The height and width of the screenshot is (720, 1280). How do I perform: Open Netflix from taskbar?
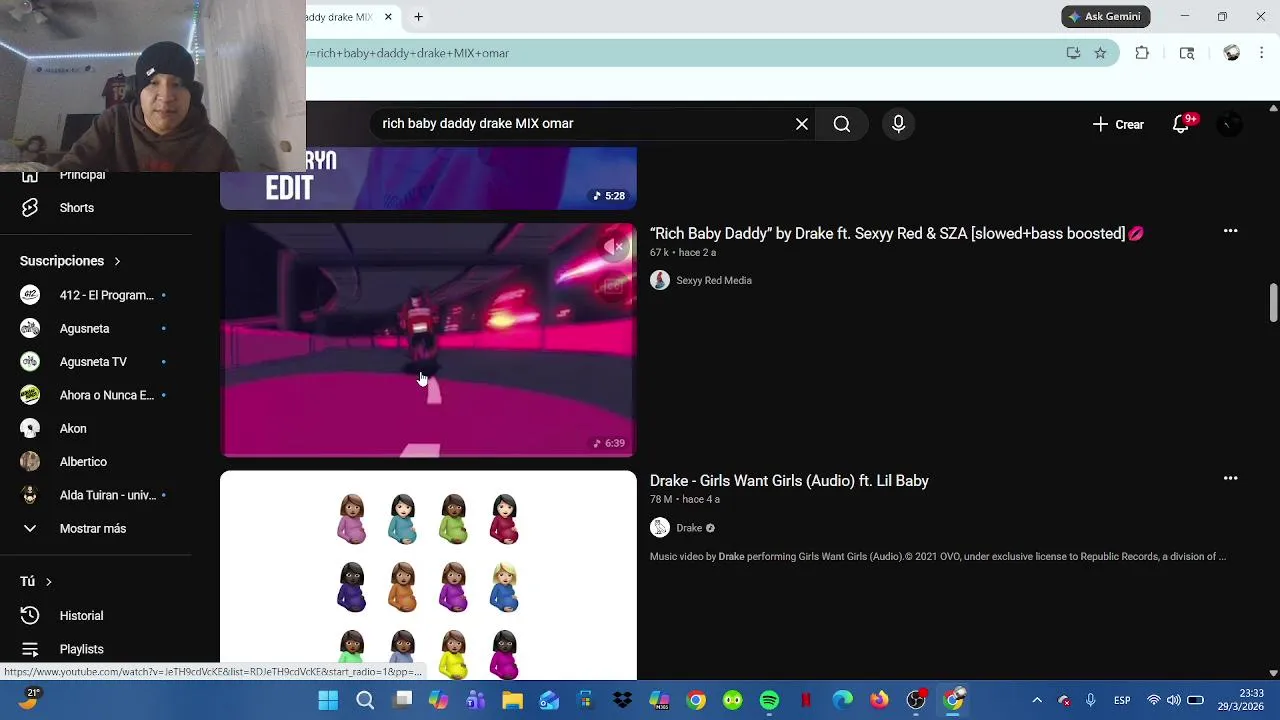(806, 700)
